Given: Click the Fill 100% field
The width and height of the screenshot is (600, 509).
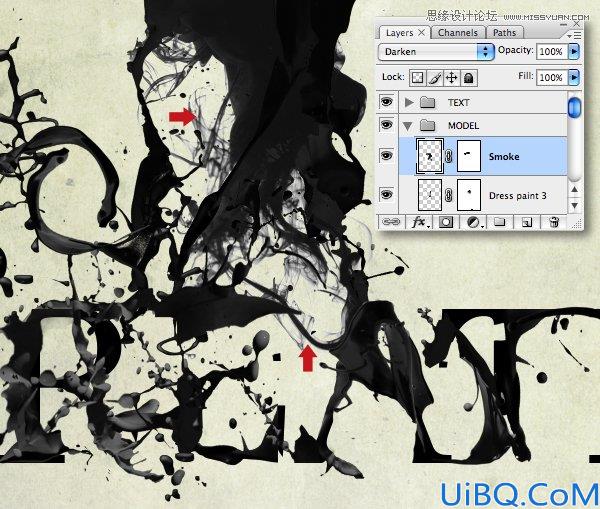Looking at the screenshot, I should 552,77.
